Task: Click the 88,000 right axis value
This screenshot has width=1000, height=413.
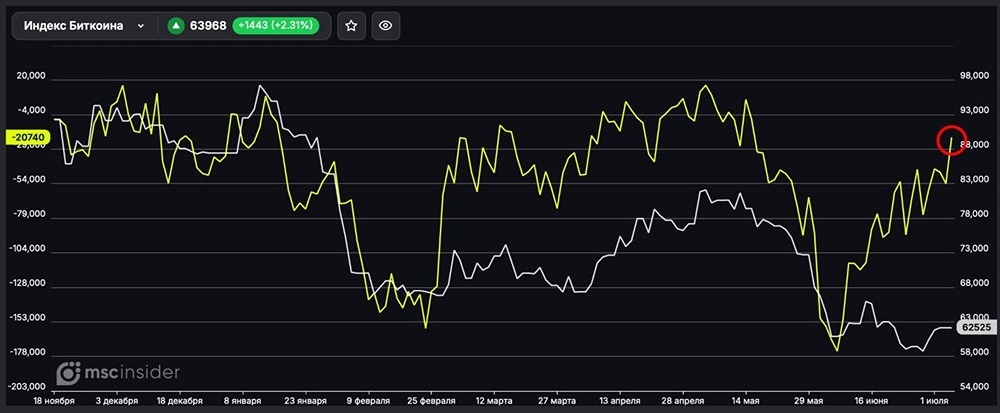Action: point(974,145)
